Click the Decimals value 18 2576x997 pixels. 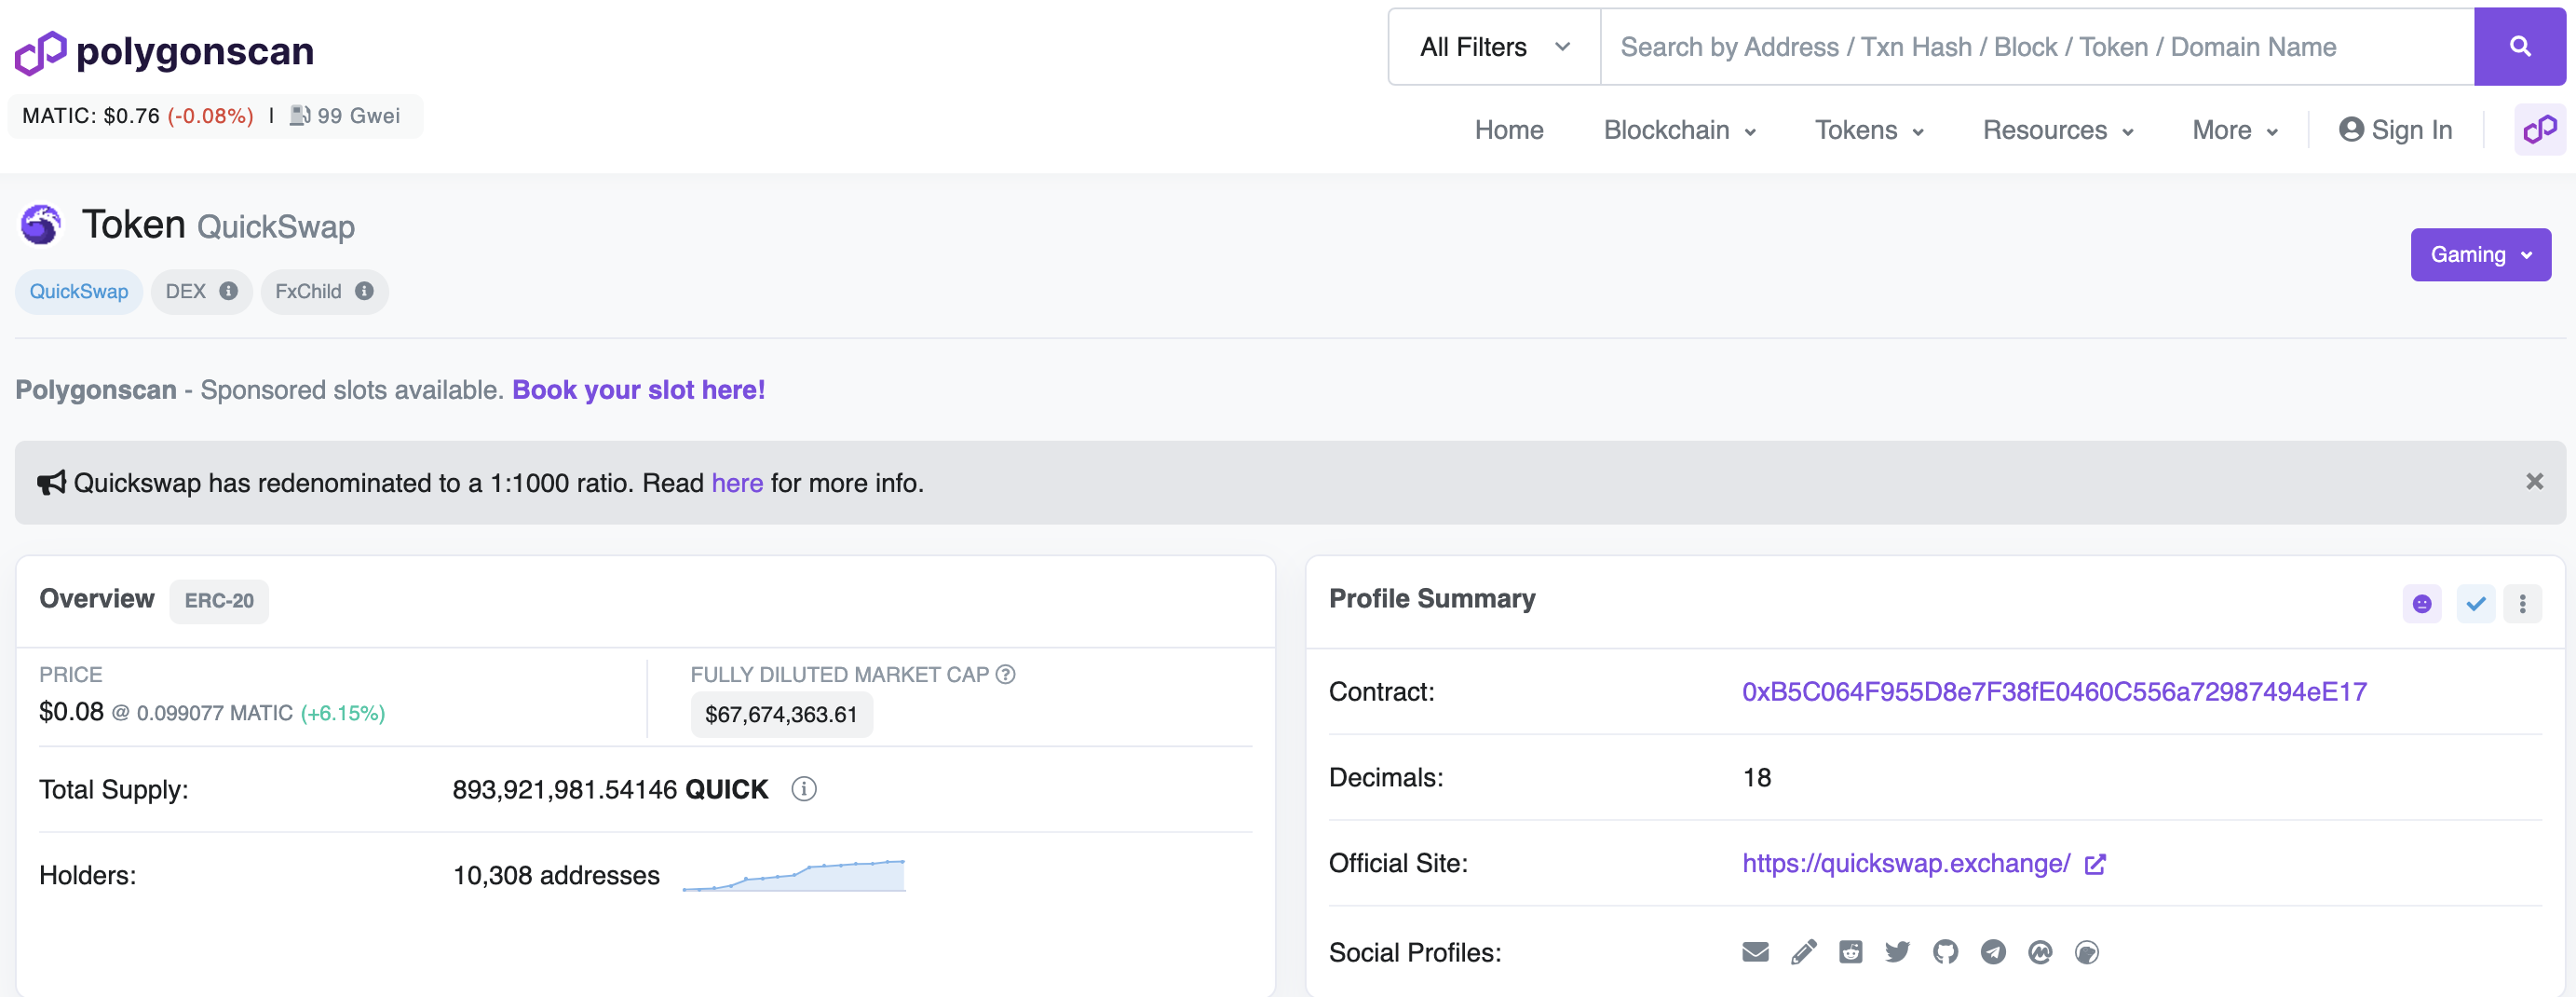1757,778
